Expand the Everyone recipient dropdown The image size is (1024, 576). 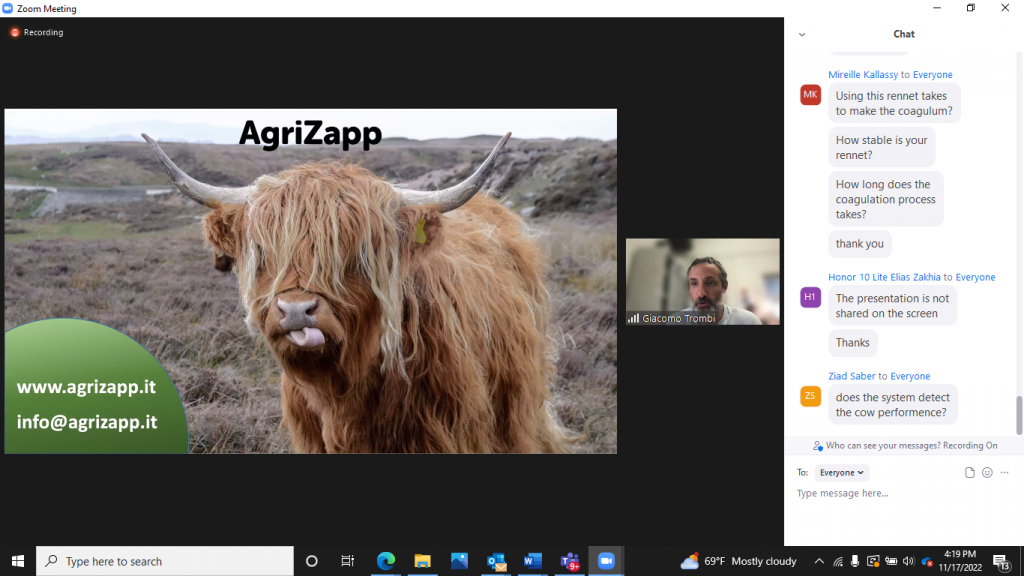(841, 473)
